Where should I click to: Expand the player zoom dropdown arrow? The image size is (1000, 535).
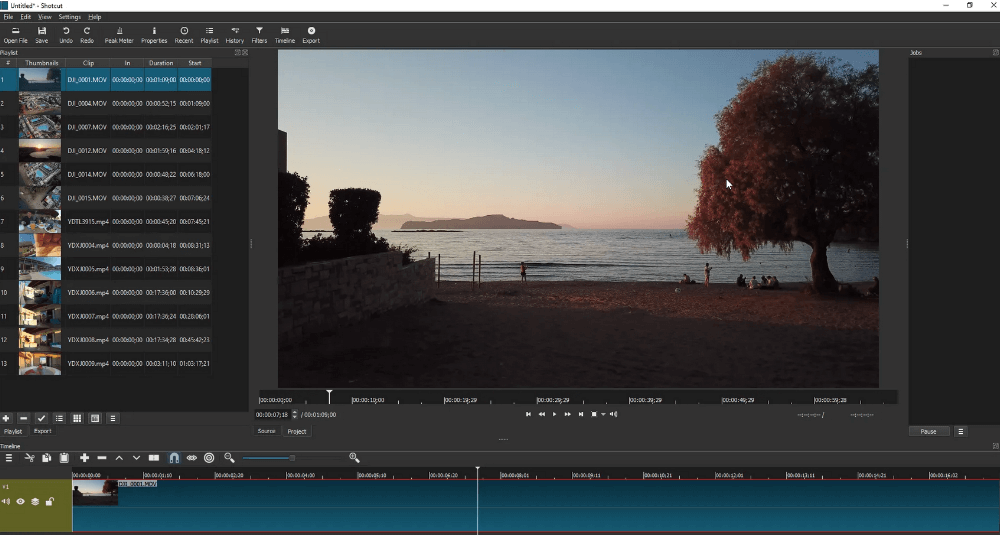tap(603, 414)
